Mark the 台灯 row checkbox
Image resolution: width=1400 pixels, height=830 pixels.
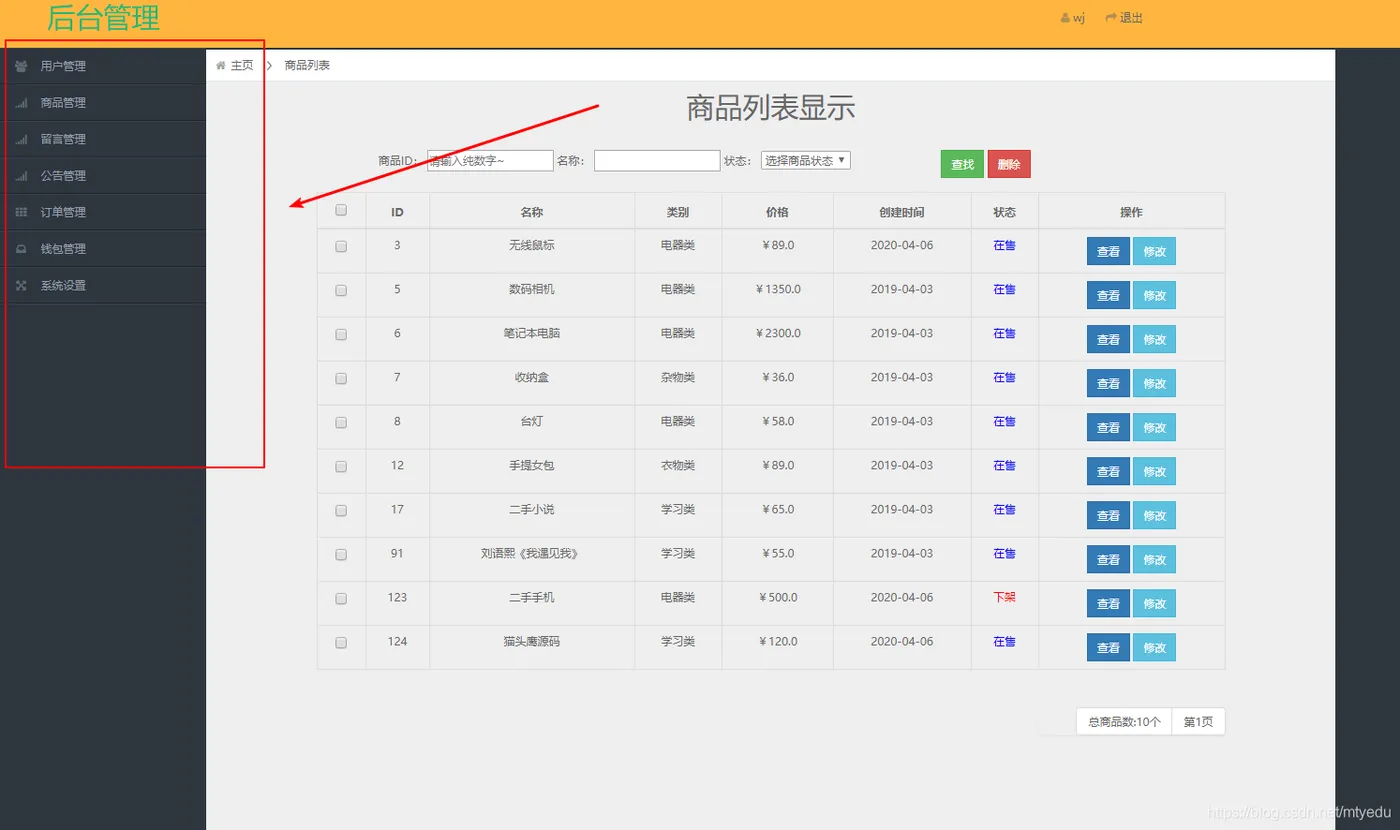(341, 423)
